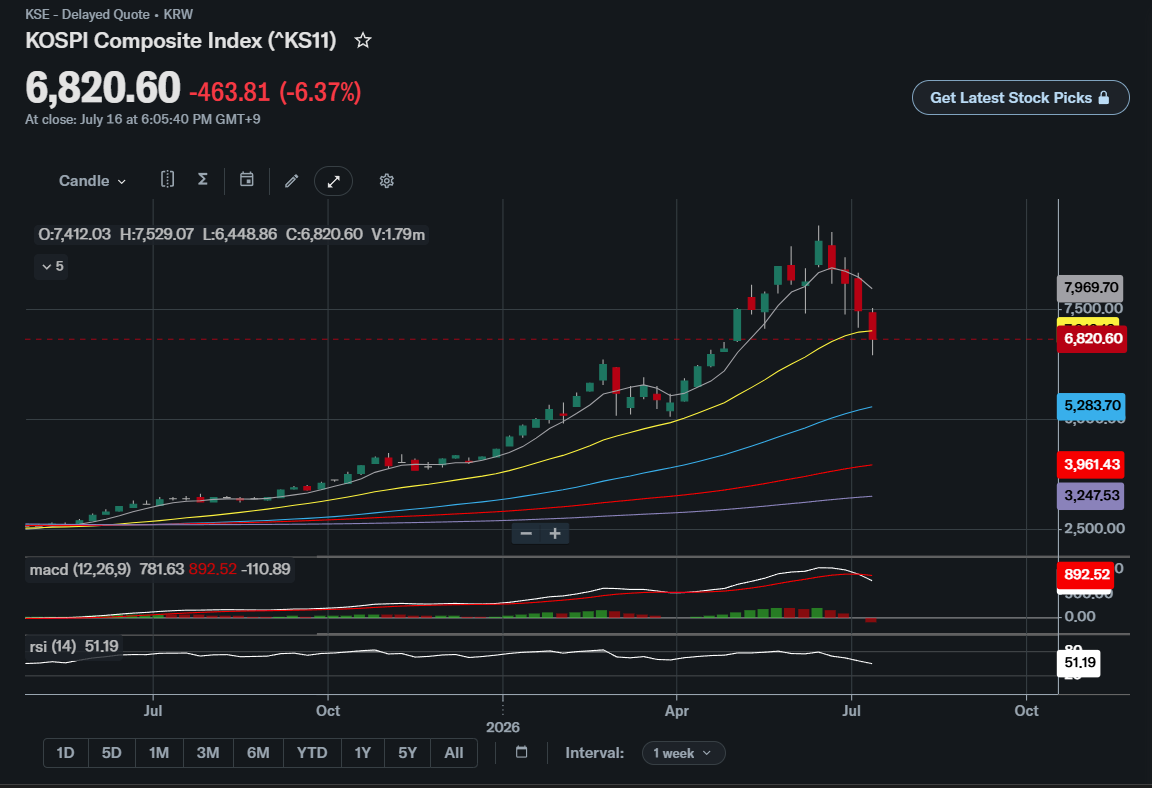
Task: Open the events calendar icon in toolbar
Action: coord(247,180)
